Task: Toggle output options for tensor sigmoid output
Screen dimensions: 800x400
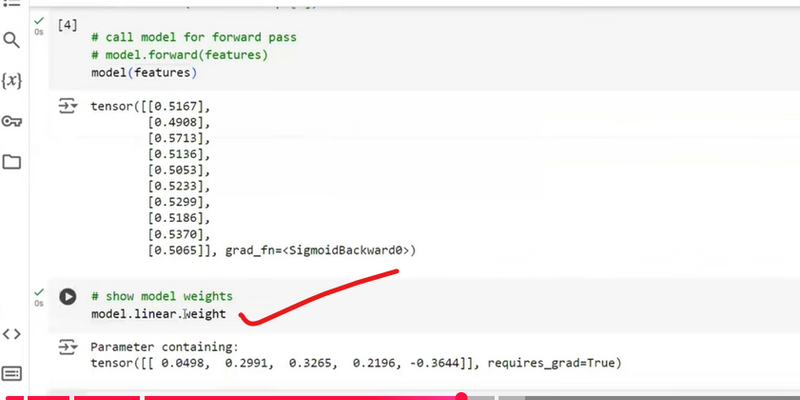Action: point(67,106)
